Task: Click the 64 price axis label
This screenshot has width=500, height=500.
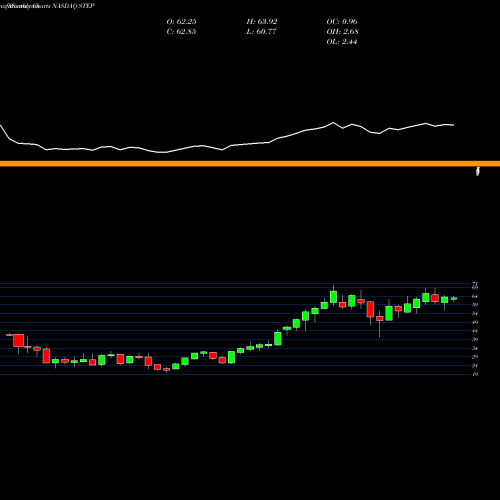Action: [475, 296]
